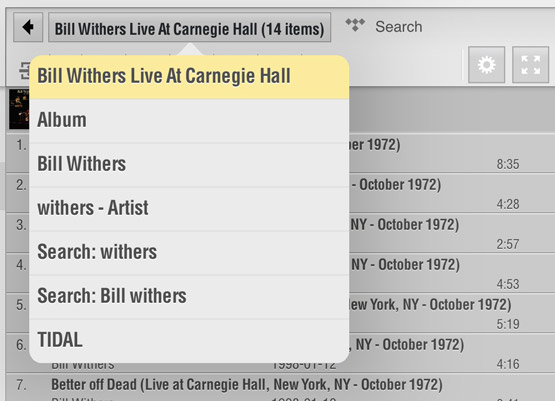The image size is (555, 401).
Task: Go to Bill Withers in the popup list
Action: pos(189,165)
